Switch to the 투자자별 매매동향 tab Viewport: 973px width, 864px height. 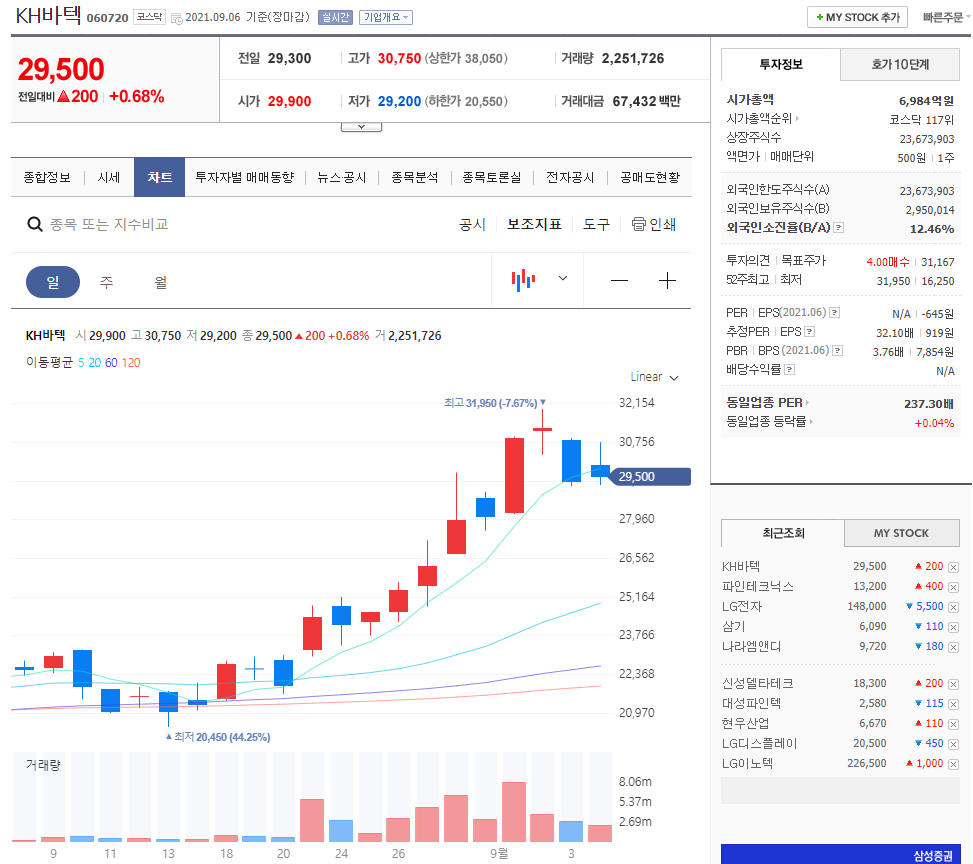[x=244, y=178]
